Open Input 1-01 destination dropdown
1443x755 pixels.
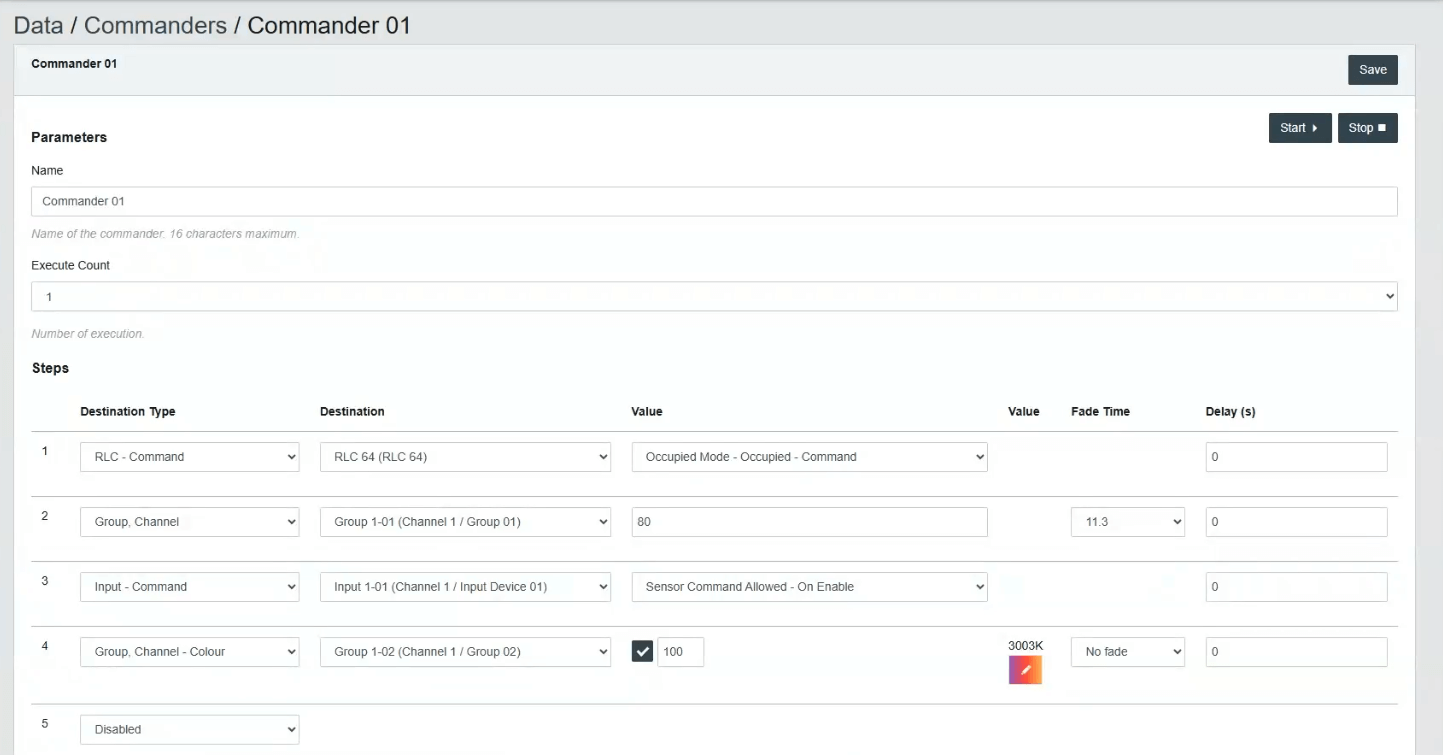(x=465, y=587)
